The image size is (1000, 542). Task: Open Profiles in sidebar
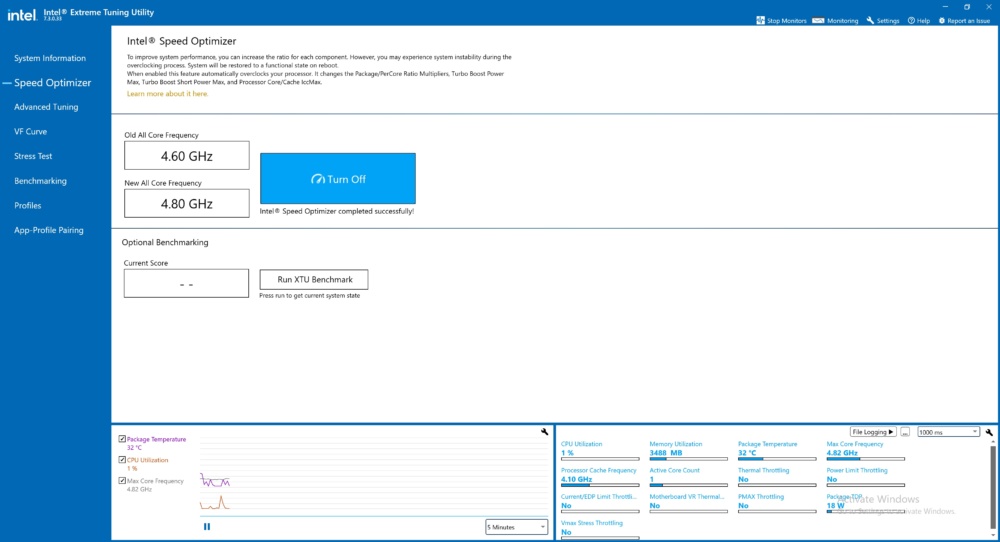click(x=27, y=205)
